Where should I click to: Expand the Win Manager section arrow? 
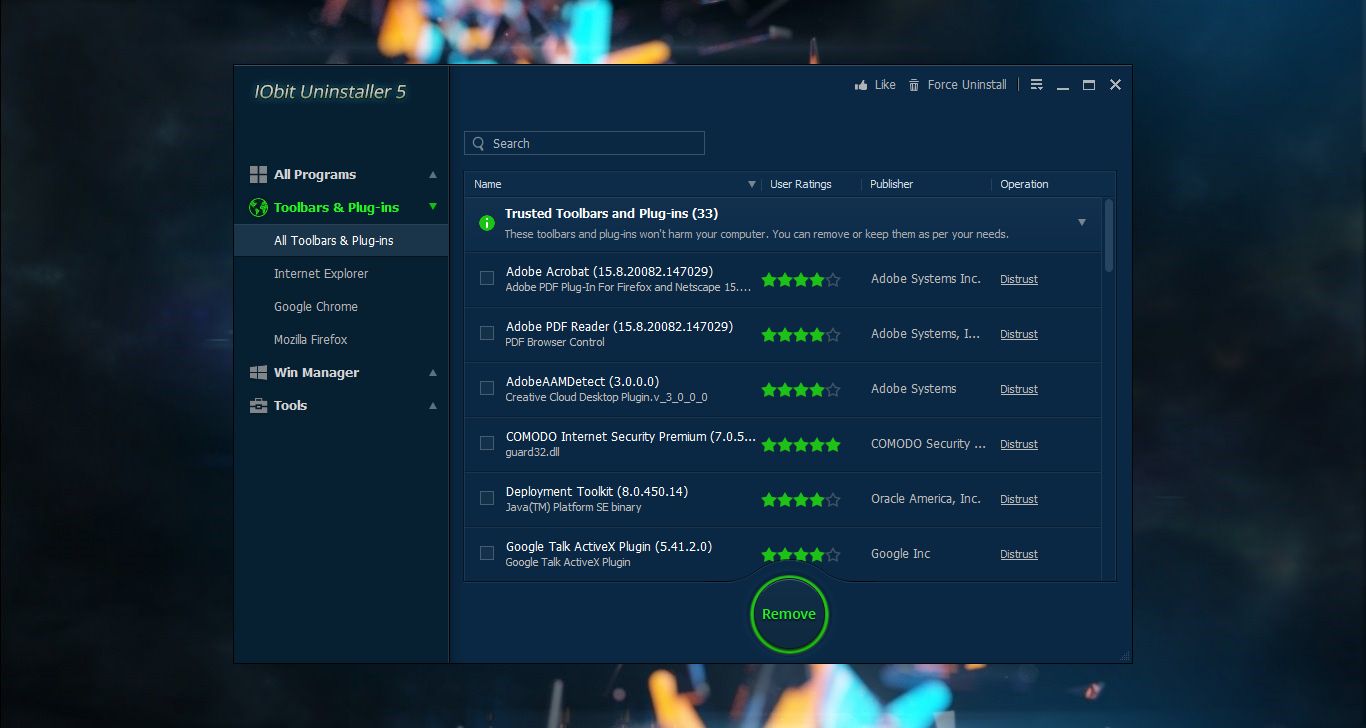[433, 372]
